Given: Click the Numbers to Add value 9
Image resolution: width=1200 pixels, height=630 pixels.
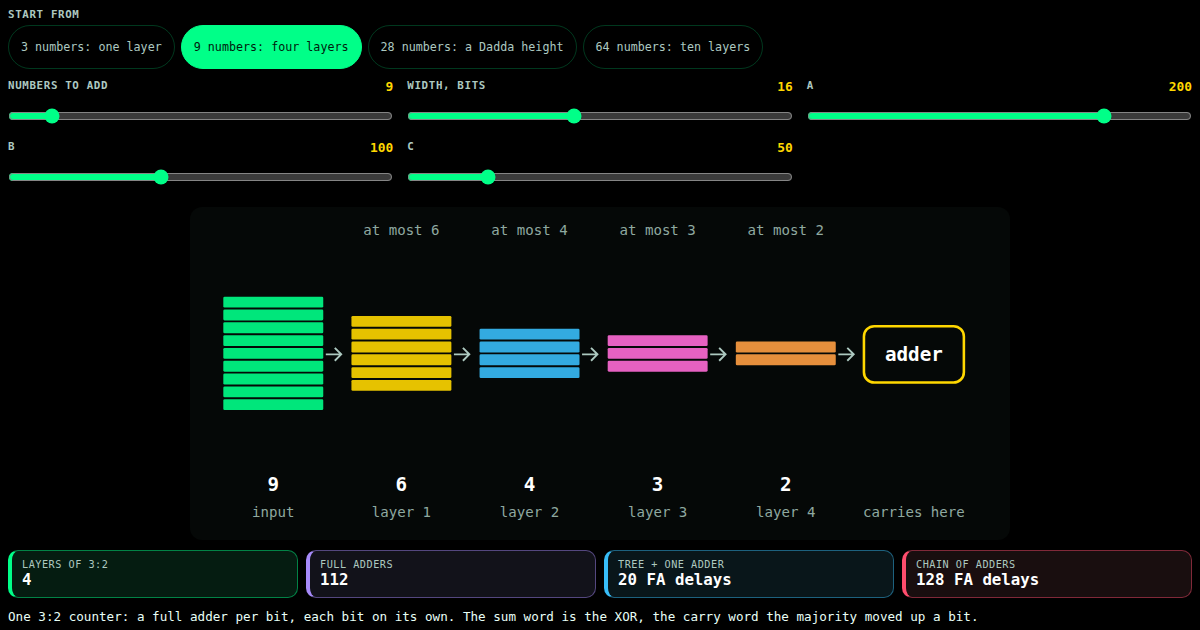Looking at the screenshot, I should (x=389, y=87).
